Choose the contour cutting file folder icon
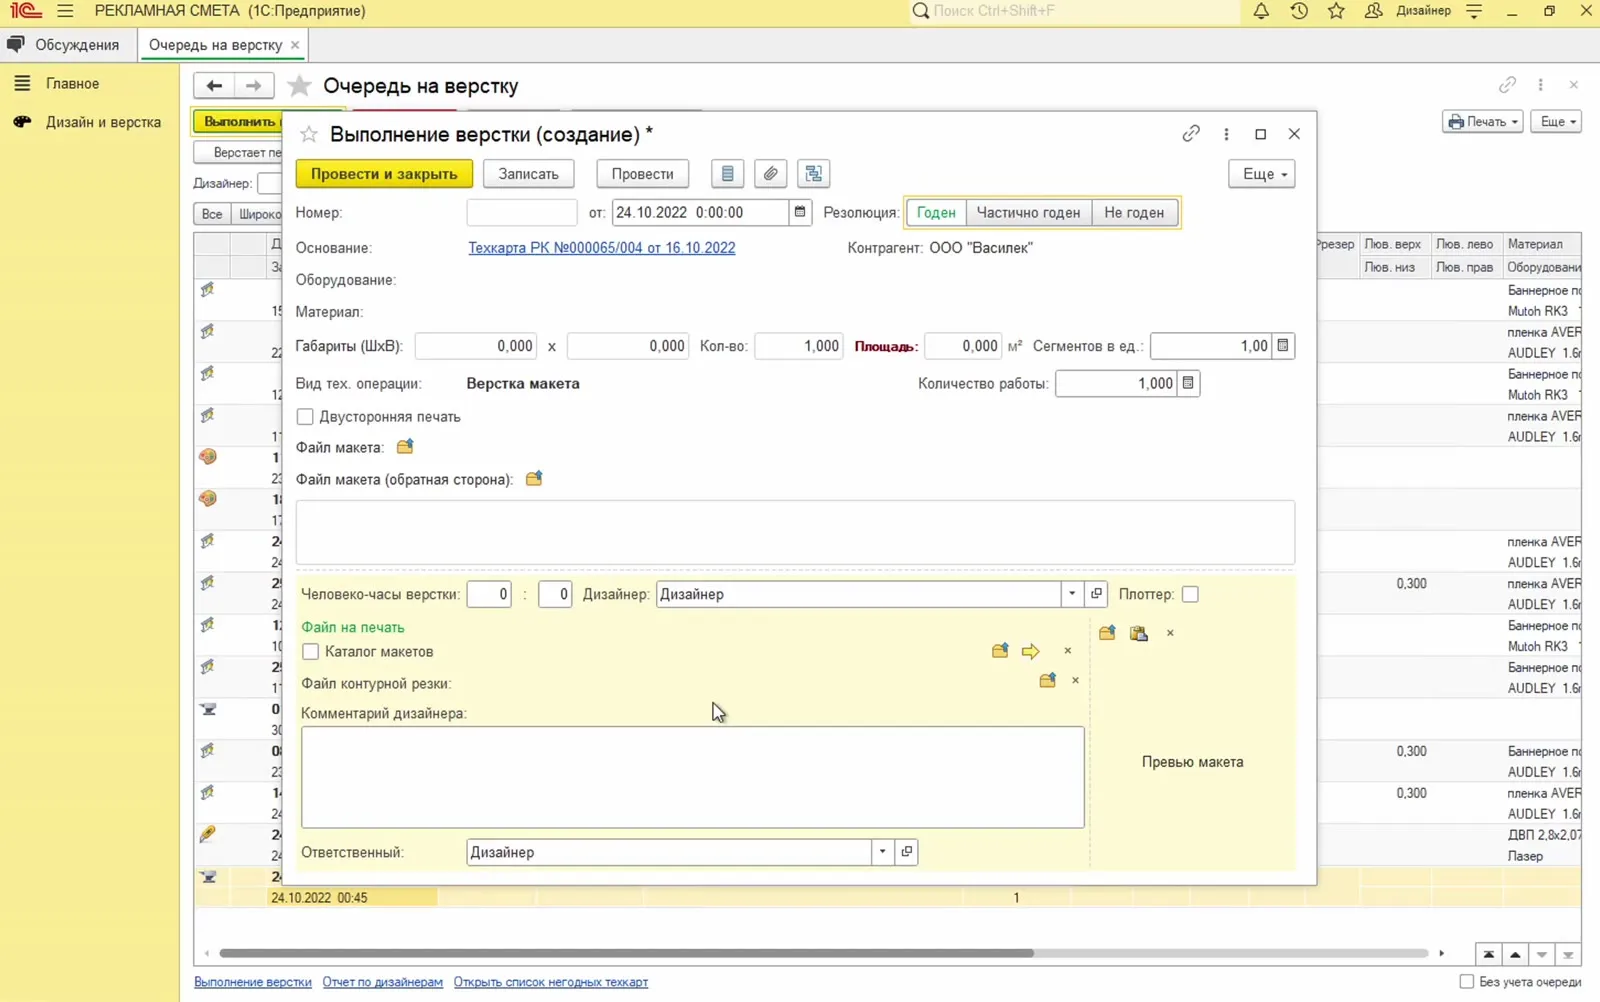Image resolution: width=1600 pixels, height=1002 pixels. pyautogui.click(x=1047, y=681)
